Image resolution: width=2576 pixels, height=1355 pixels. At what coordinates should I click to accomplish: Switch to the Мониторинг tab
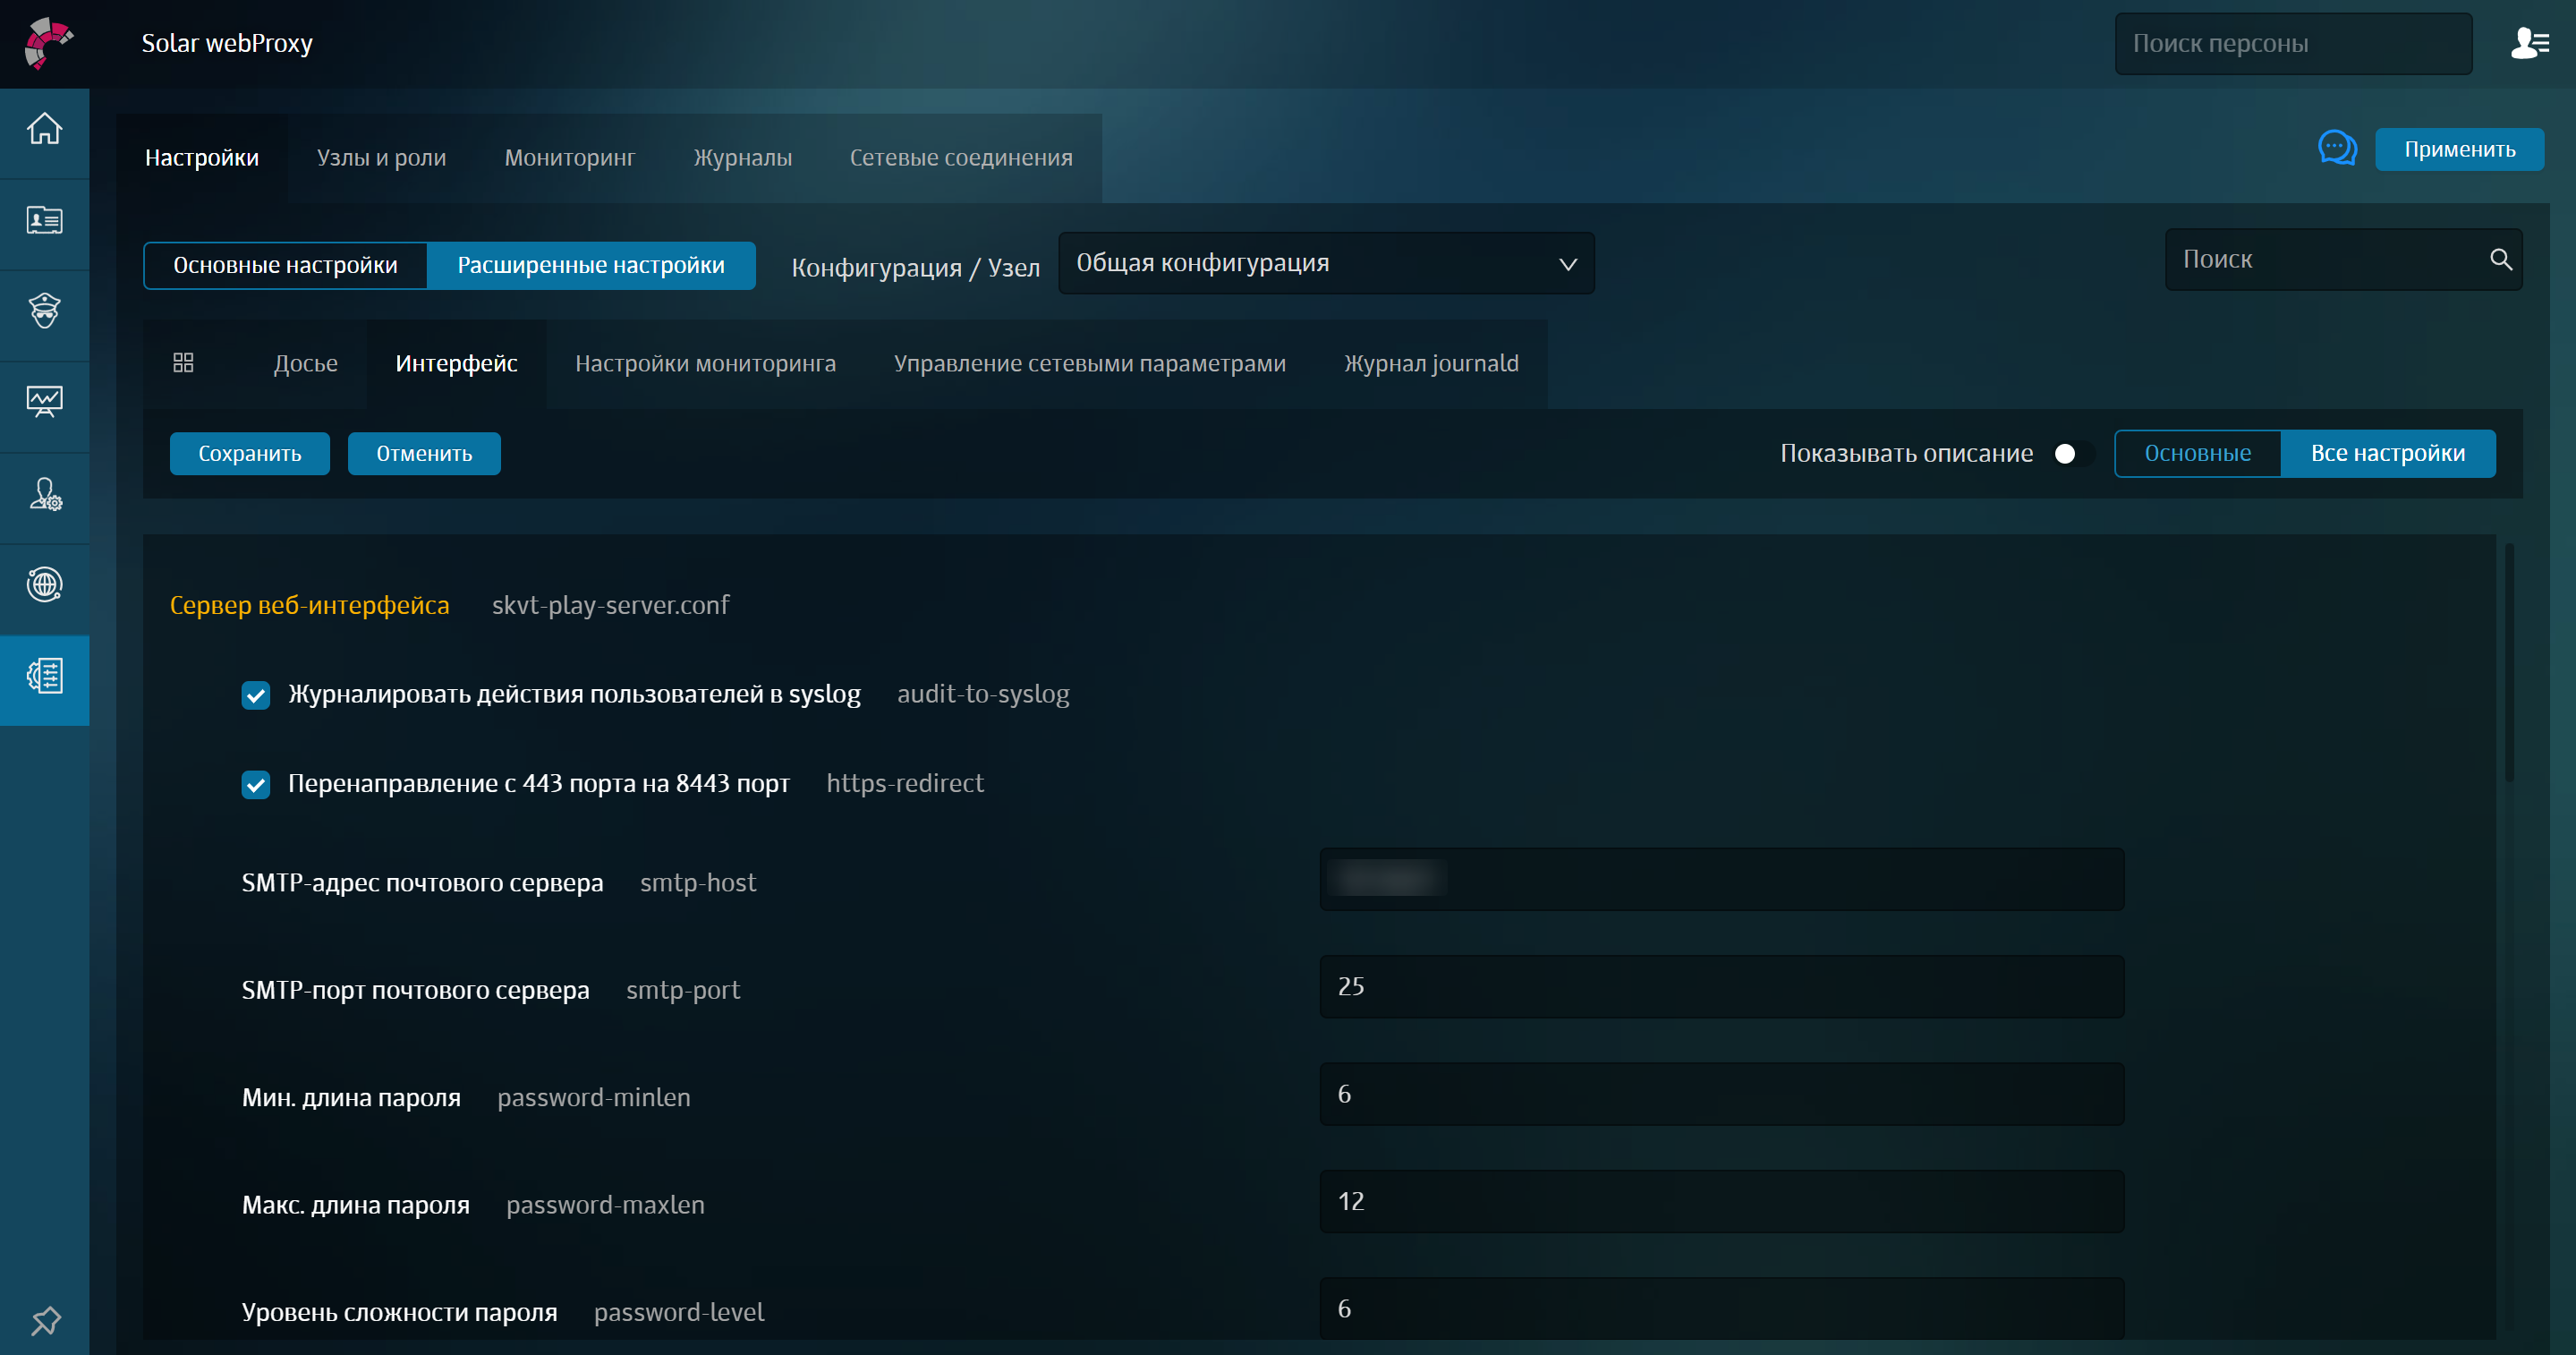[569, 157]
